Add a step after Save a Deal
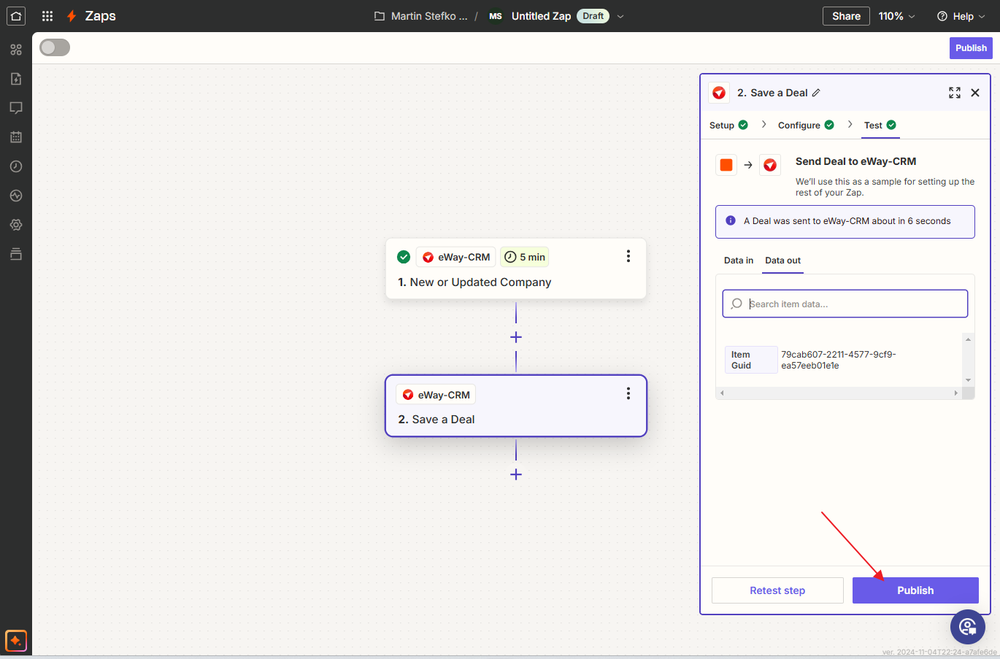The width and height of the screenshot is (1000, 659). (516, 474)
